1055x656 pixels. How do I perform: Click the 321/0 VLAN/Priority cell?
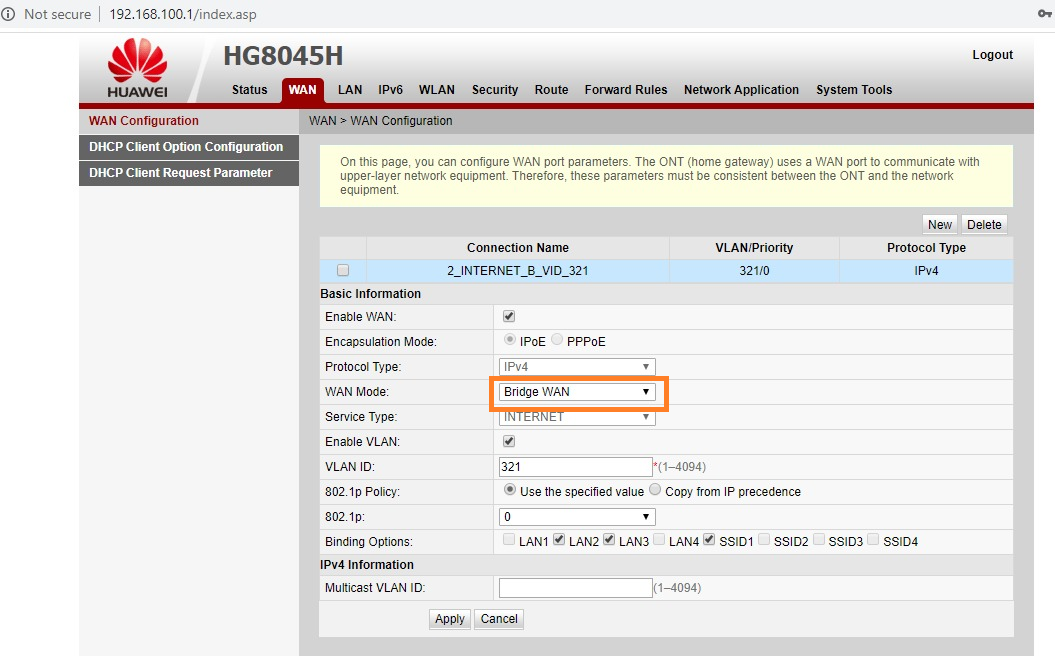[754, 270]
